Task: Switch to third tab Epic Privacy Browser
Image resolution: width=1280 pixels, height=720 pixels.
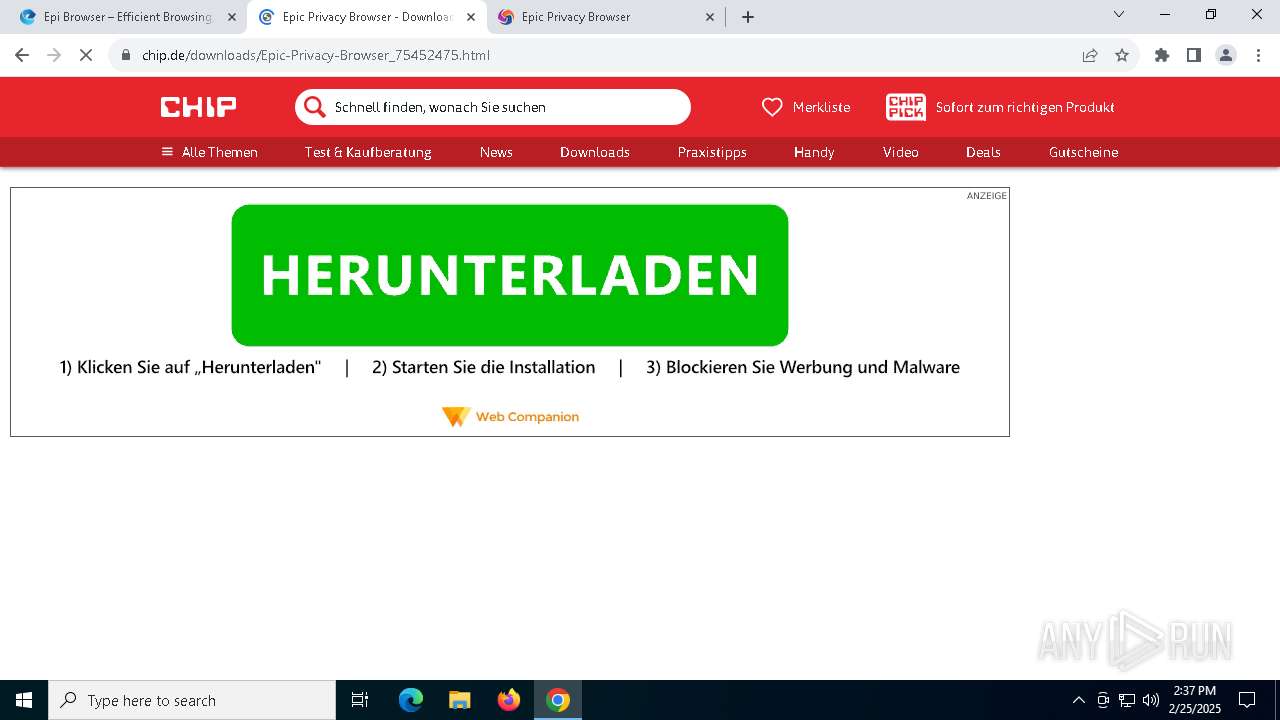Action: coord(606,17)
